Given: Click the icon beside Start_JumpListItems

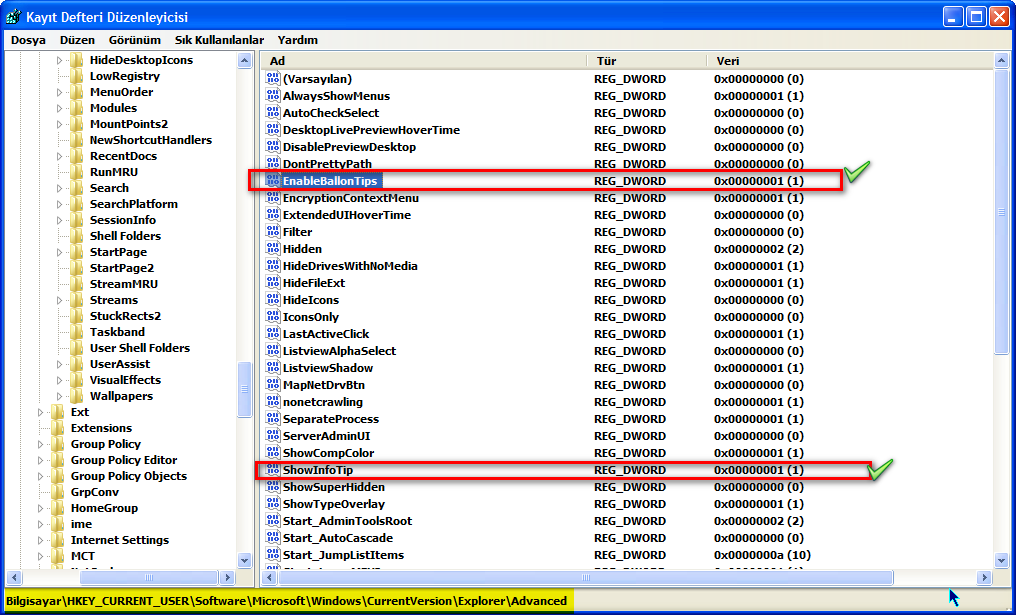Looking at the screenshot, I should tap(273, 555).
